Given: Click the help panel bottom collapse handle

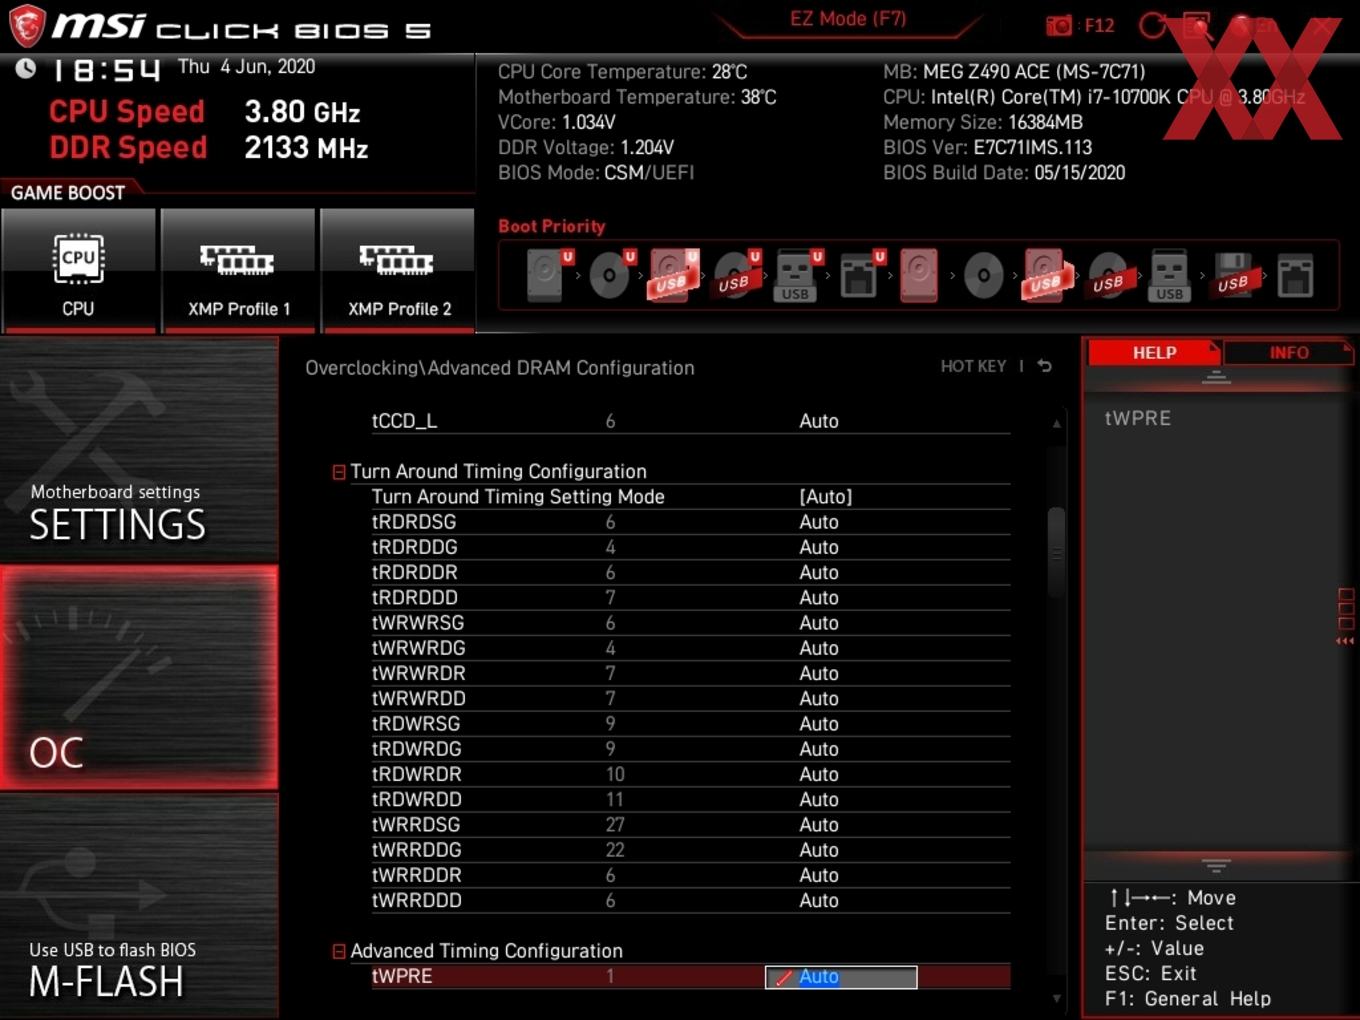Looking at the screenshot, I should [1216, 865].
